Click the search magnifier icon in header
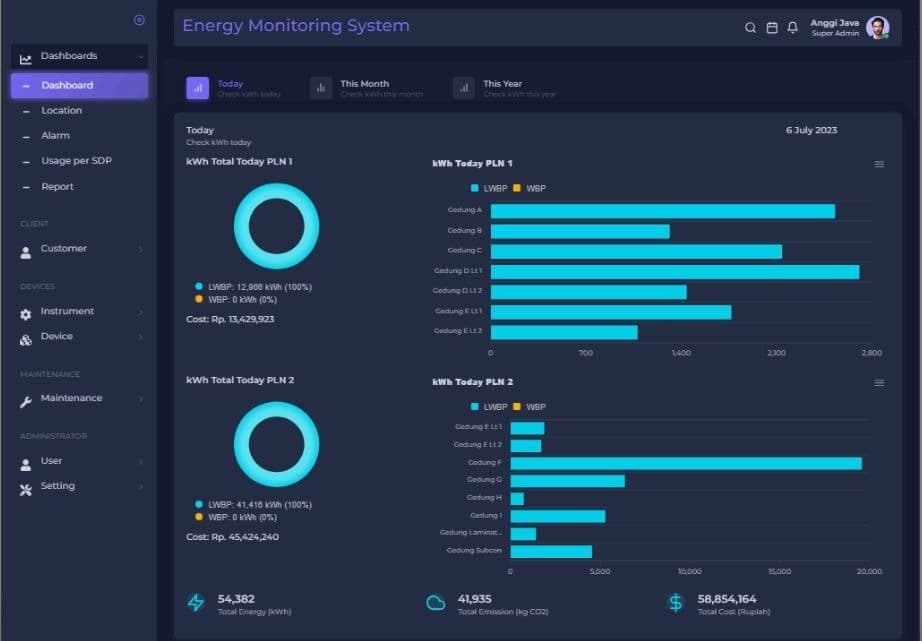 pos(750,28)
